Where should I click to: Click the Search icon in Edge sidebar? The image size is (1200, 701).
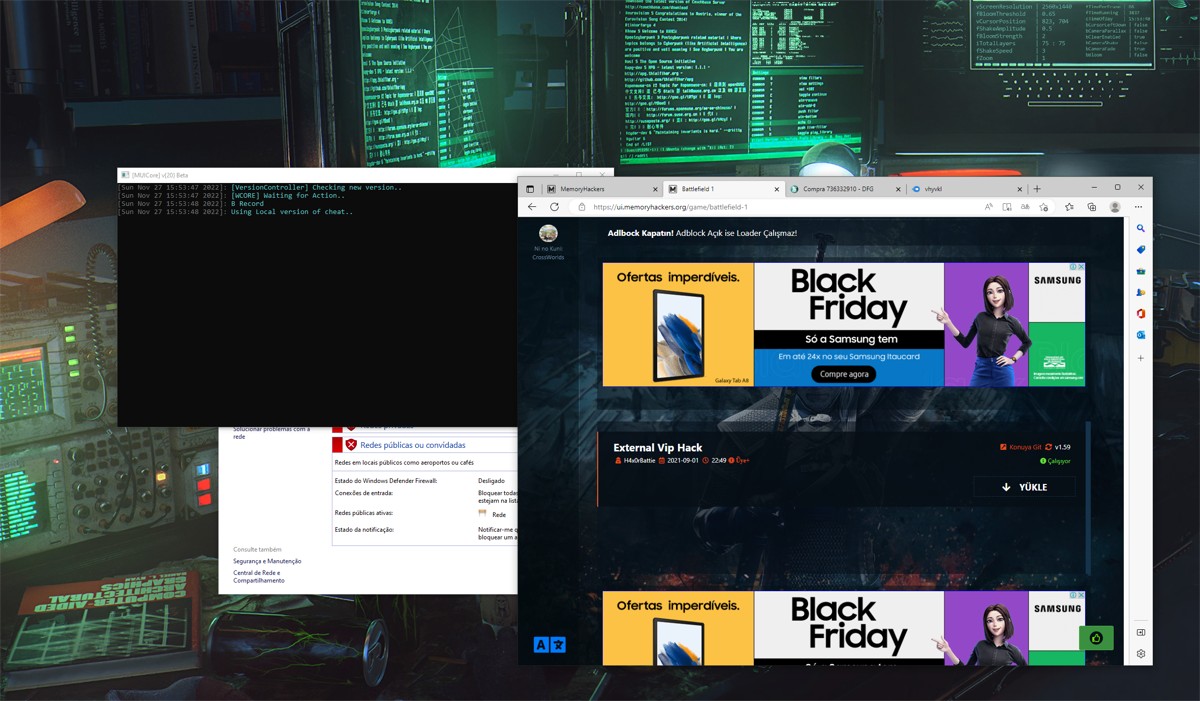[x=1141, y=229]
